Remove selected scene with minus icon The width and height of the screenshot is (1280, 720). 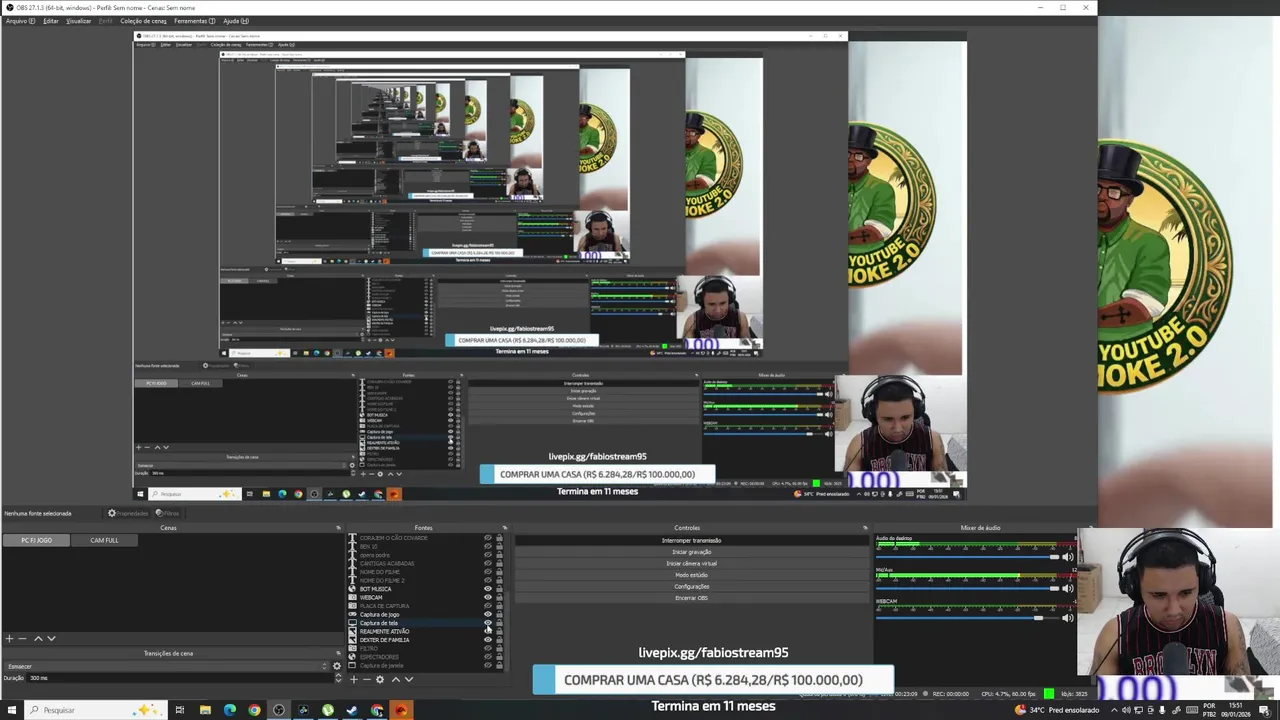tap(23, 638)
